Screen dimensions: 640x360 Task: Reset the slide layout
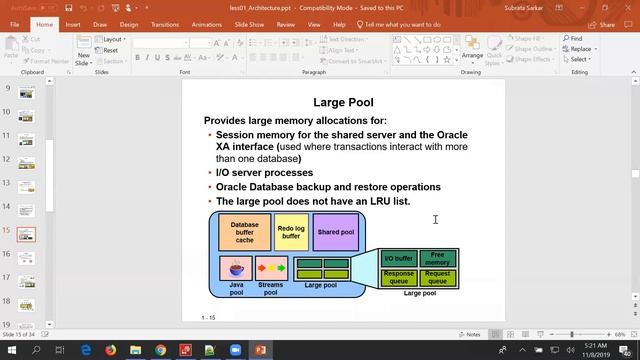[107, 50]
